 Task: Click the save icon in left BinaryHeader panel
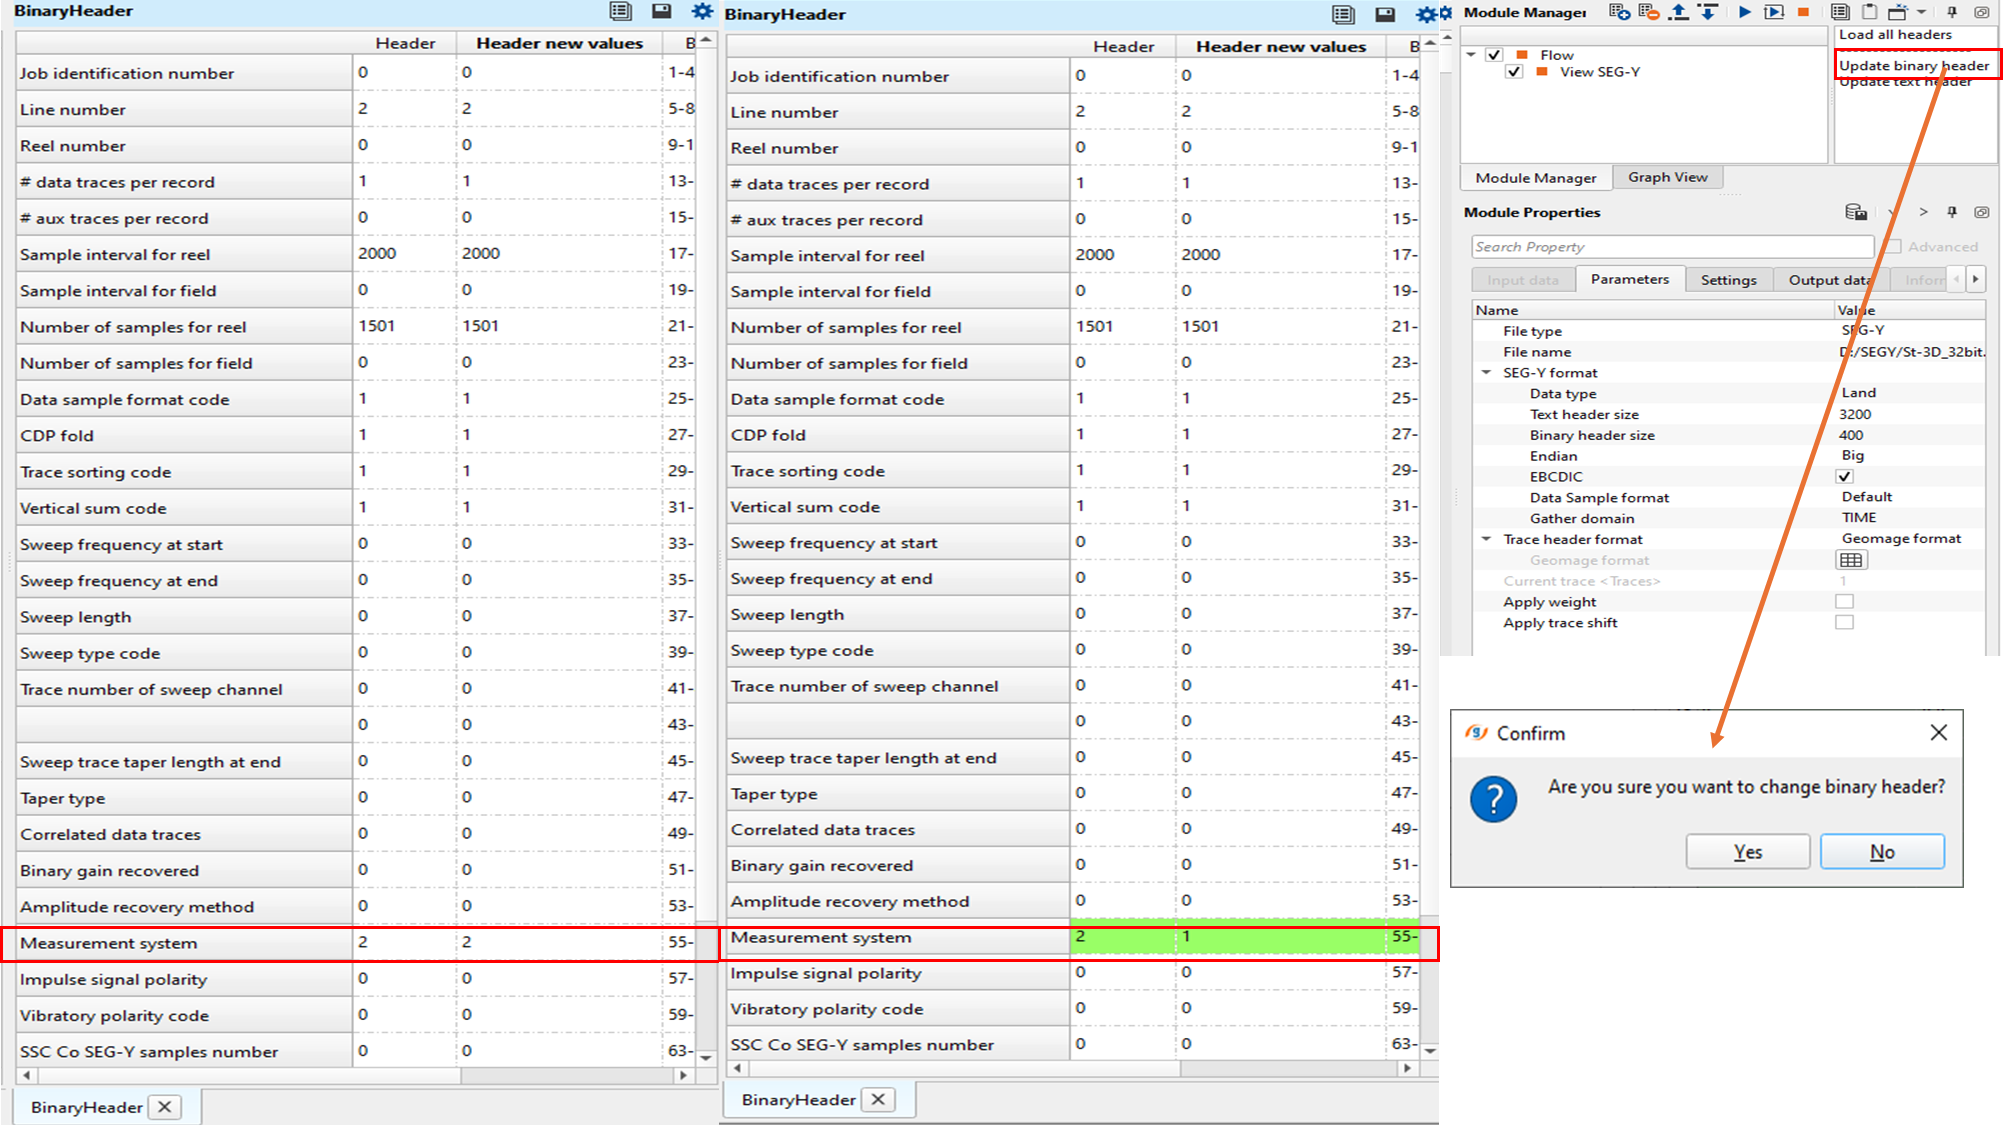(661, 11)
